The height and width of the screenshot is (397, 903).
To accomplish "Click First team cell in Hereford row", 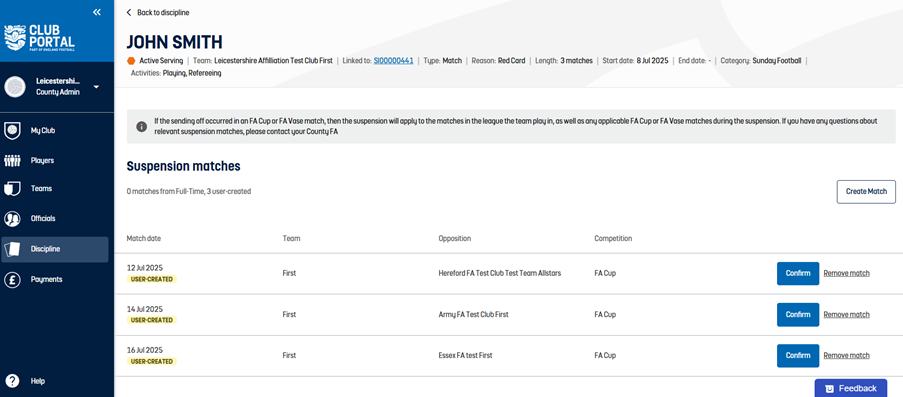I will (289, 274).
